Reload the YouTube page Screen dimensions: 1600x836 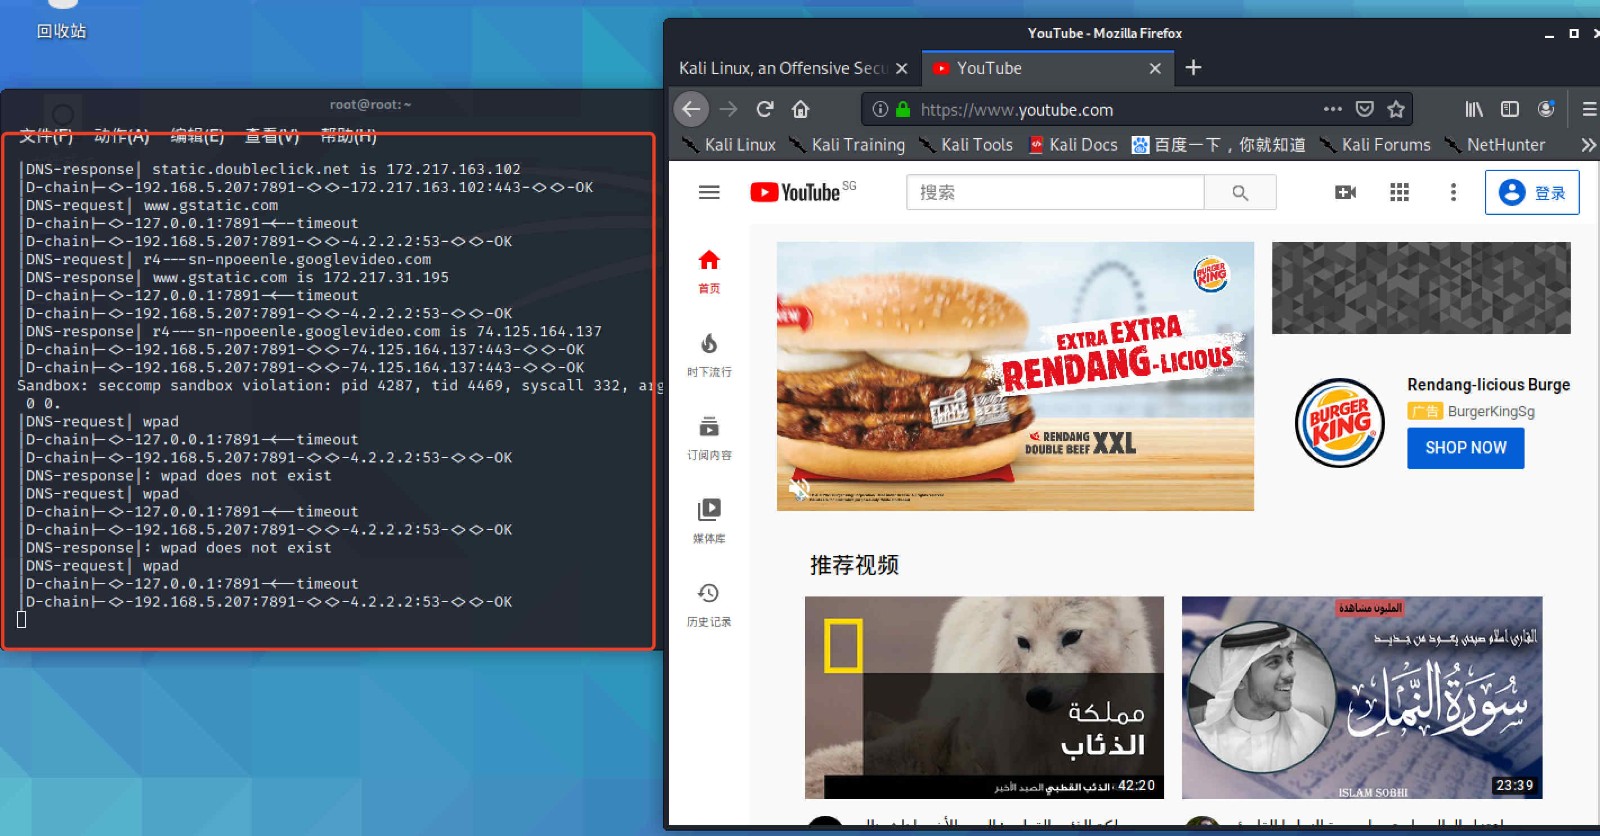(765, 109)
